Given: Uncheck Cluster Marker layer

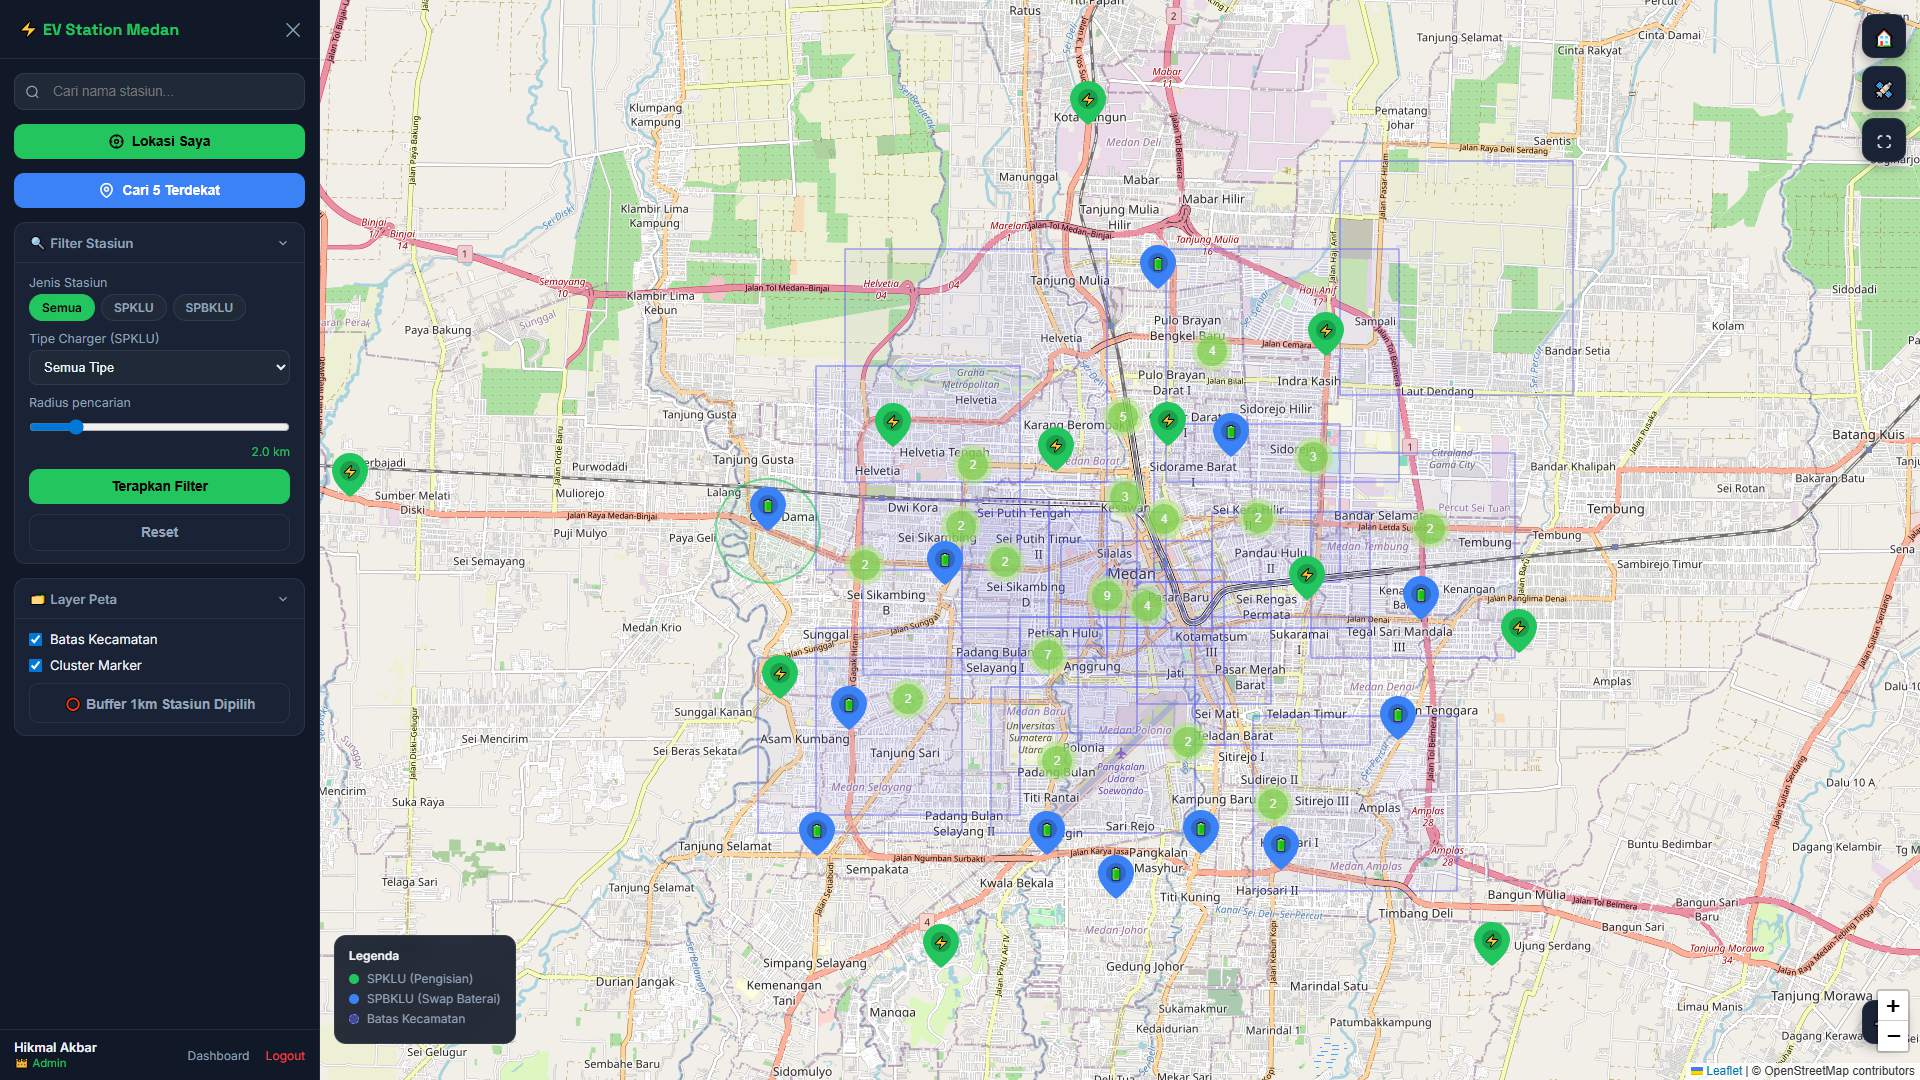Looking at the screenshot, I should click(36, 665).
